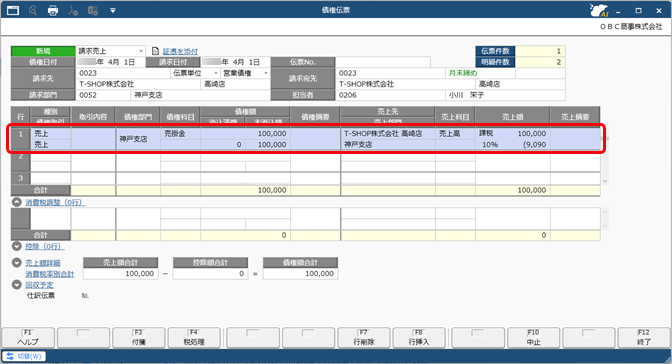Screen dimensions: 672x364
Task: Expand the 控除 (0行) section arrow
Action: (x=17, y=247)
